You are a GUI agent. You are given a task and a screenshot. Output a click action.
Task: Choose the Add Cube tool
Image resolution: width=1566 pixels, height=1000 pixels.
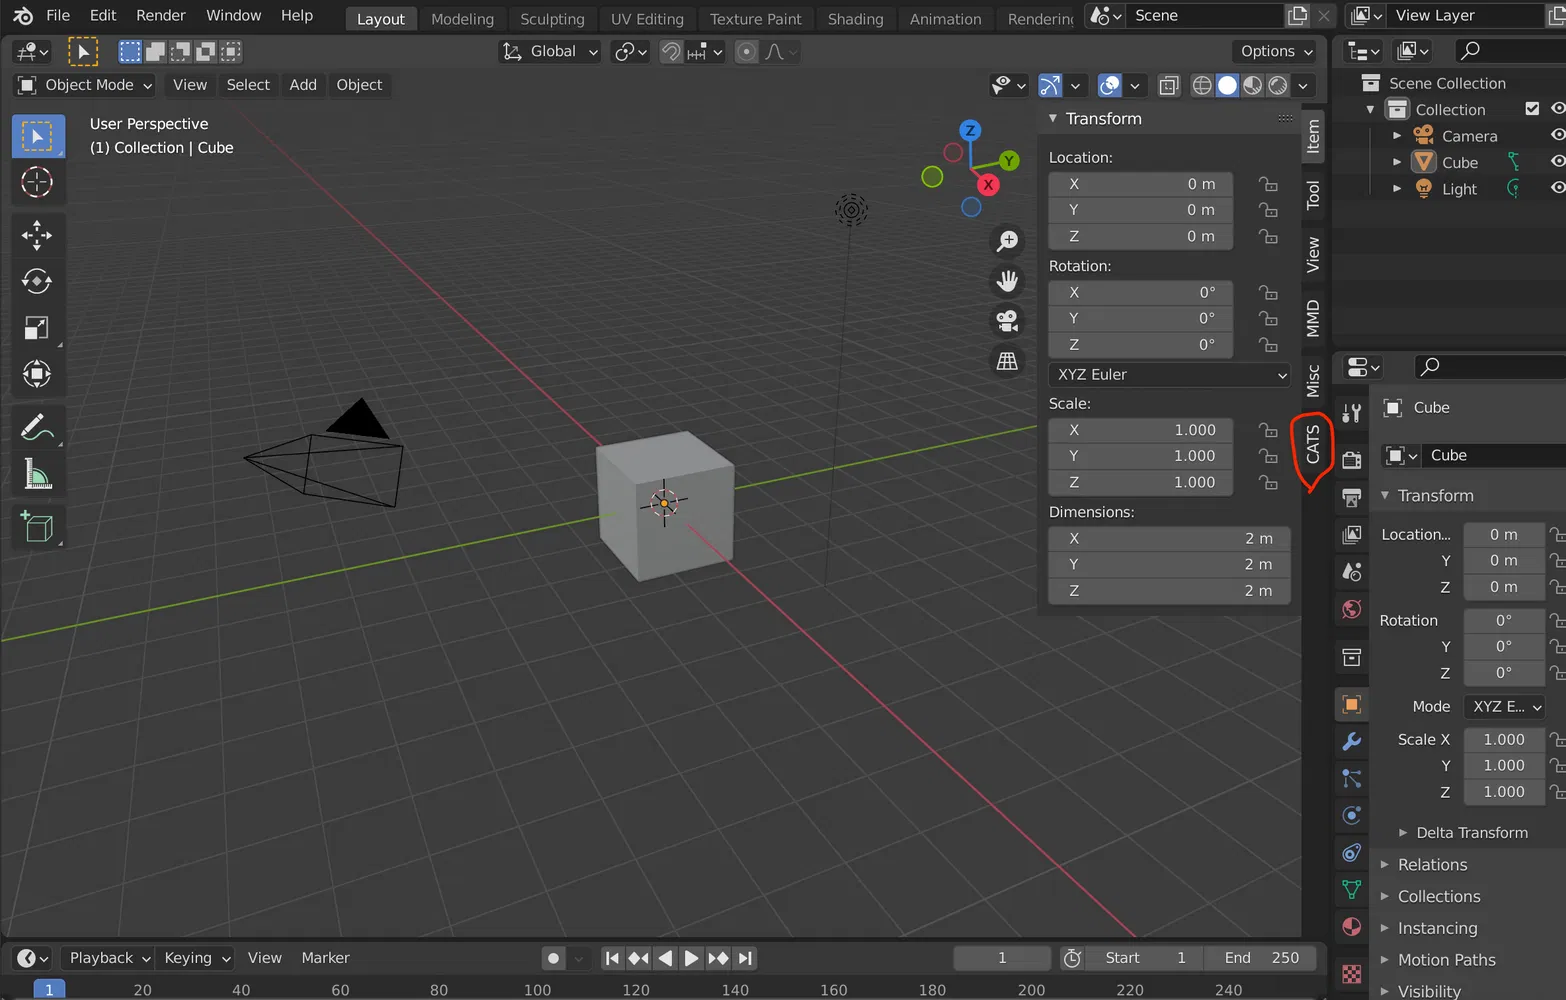[x=37, y=527]
